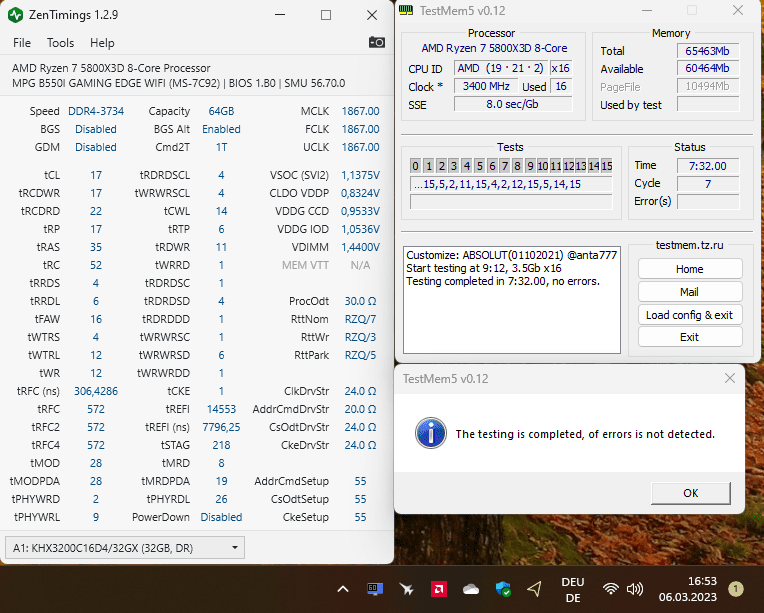Click AddrCmdDrvStr 20.0 Ω value
The height and width of the screenshot is (613, 764).
click(x=360, y=409)
